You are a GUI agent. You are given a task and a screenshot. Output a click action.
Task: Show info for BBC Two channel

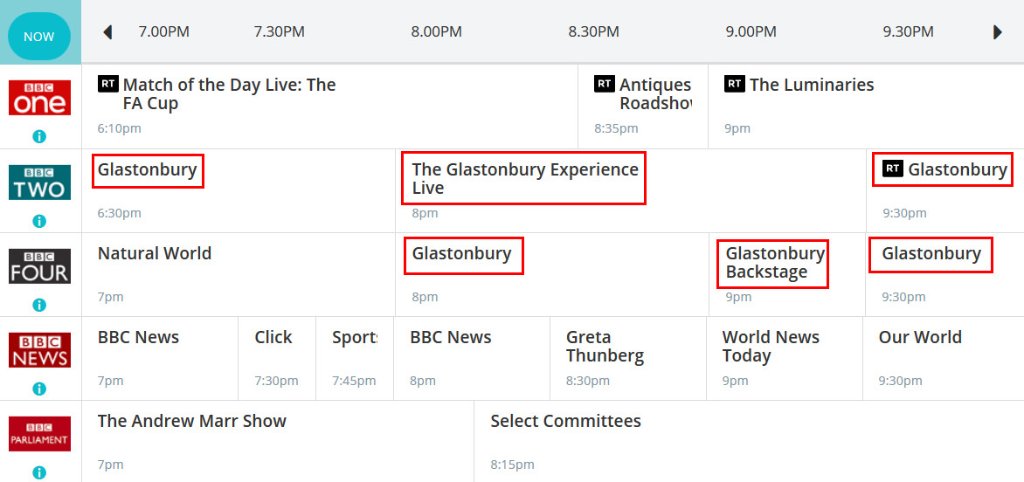40,221
